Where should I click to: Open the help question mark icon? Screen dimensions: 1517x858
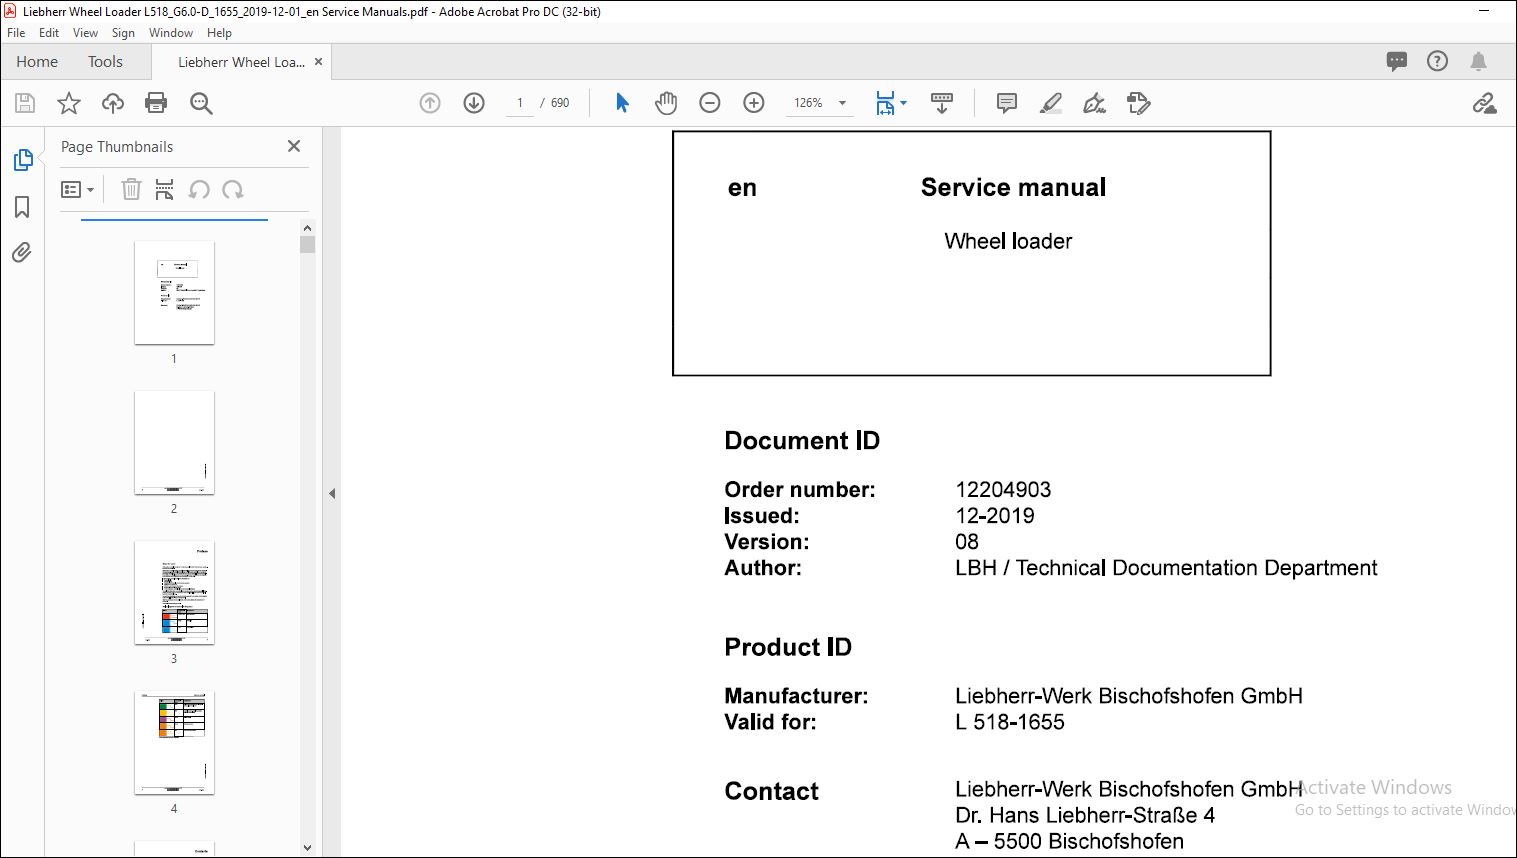click(1437, 61)
